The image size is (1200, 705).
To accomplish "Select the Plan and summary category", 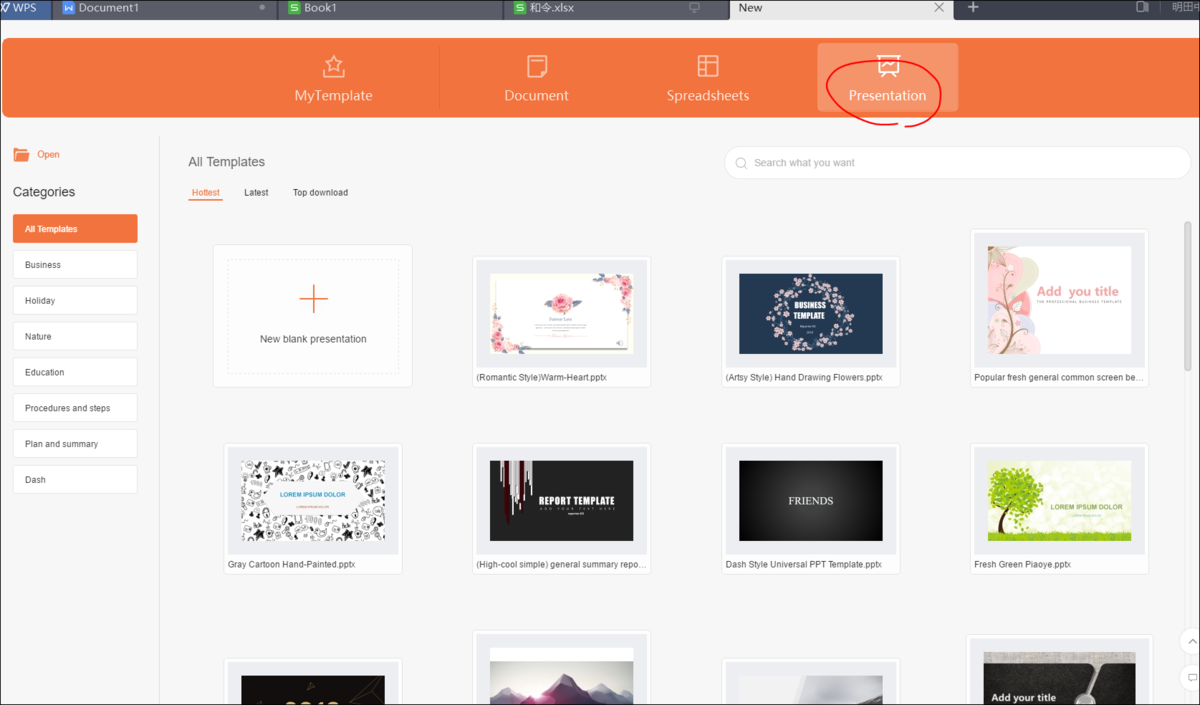I will [x=75, y=444].
